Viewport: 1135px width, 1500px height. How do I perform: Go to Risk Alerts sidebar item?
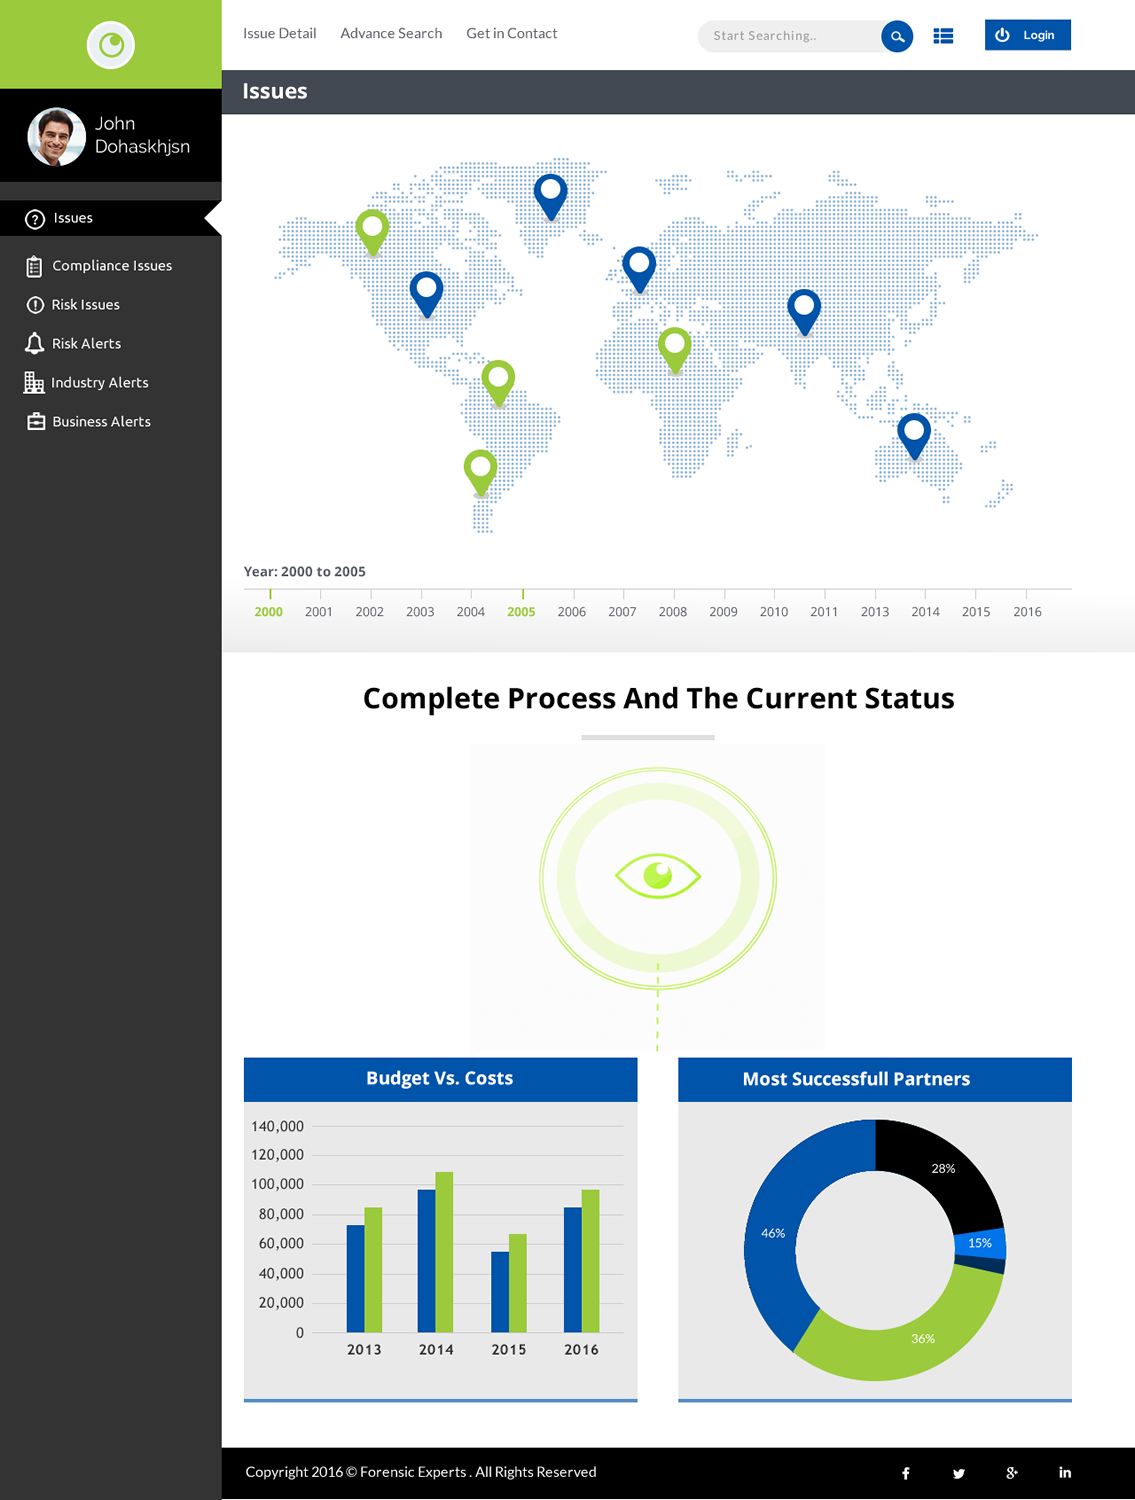[x=86, y=344]
